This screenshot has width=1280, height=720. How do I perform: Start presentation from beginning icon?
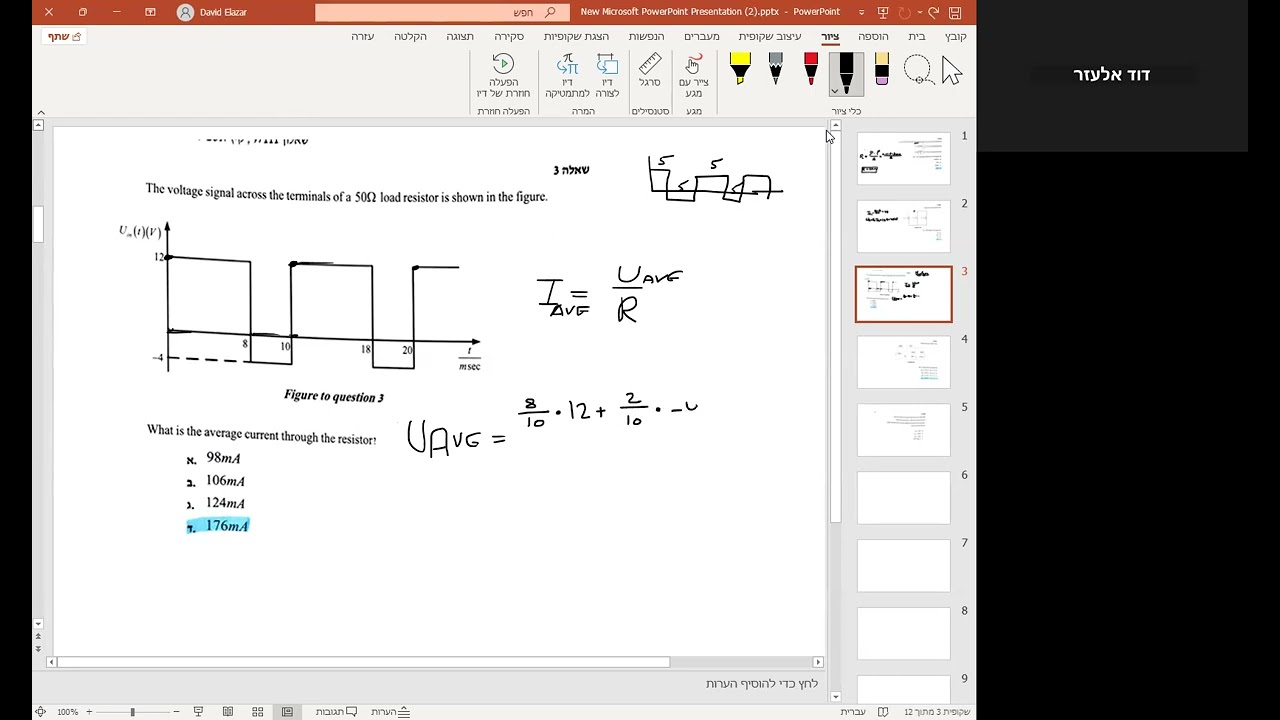[882, 12]
